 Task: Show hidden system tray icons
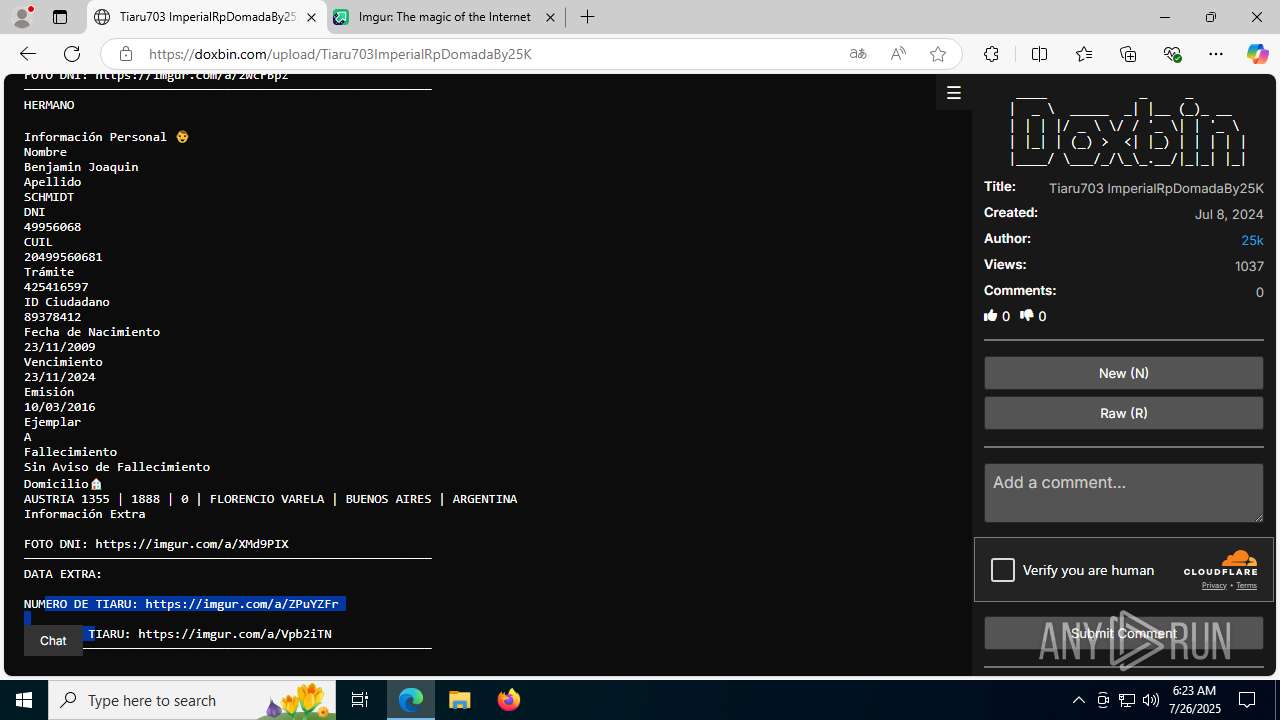click(x=1078, y=700)
